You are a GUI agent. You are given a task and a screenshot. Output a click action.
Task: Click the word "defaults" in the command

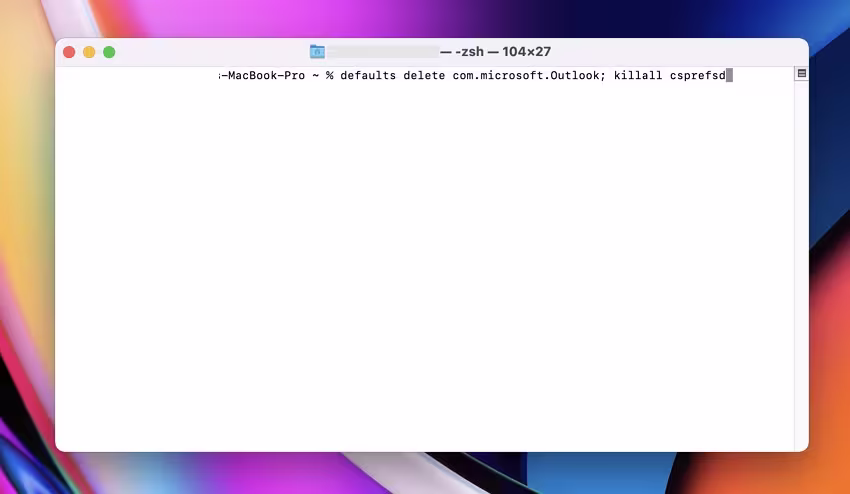(x=368, y=75)
